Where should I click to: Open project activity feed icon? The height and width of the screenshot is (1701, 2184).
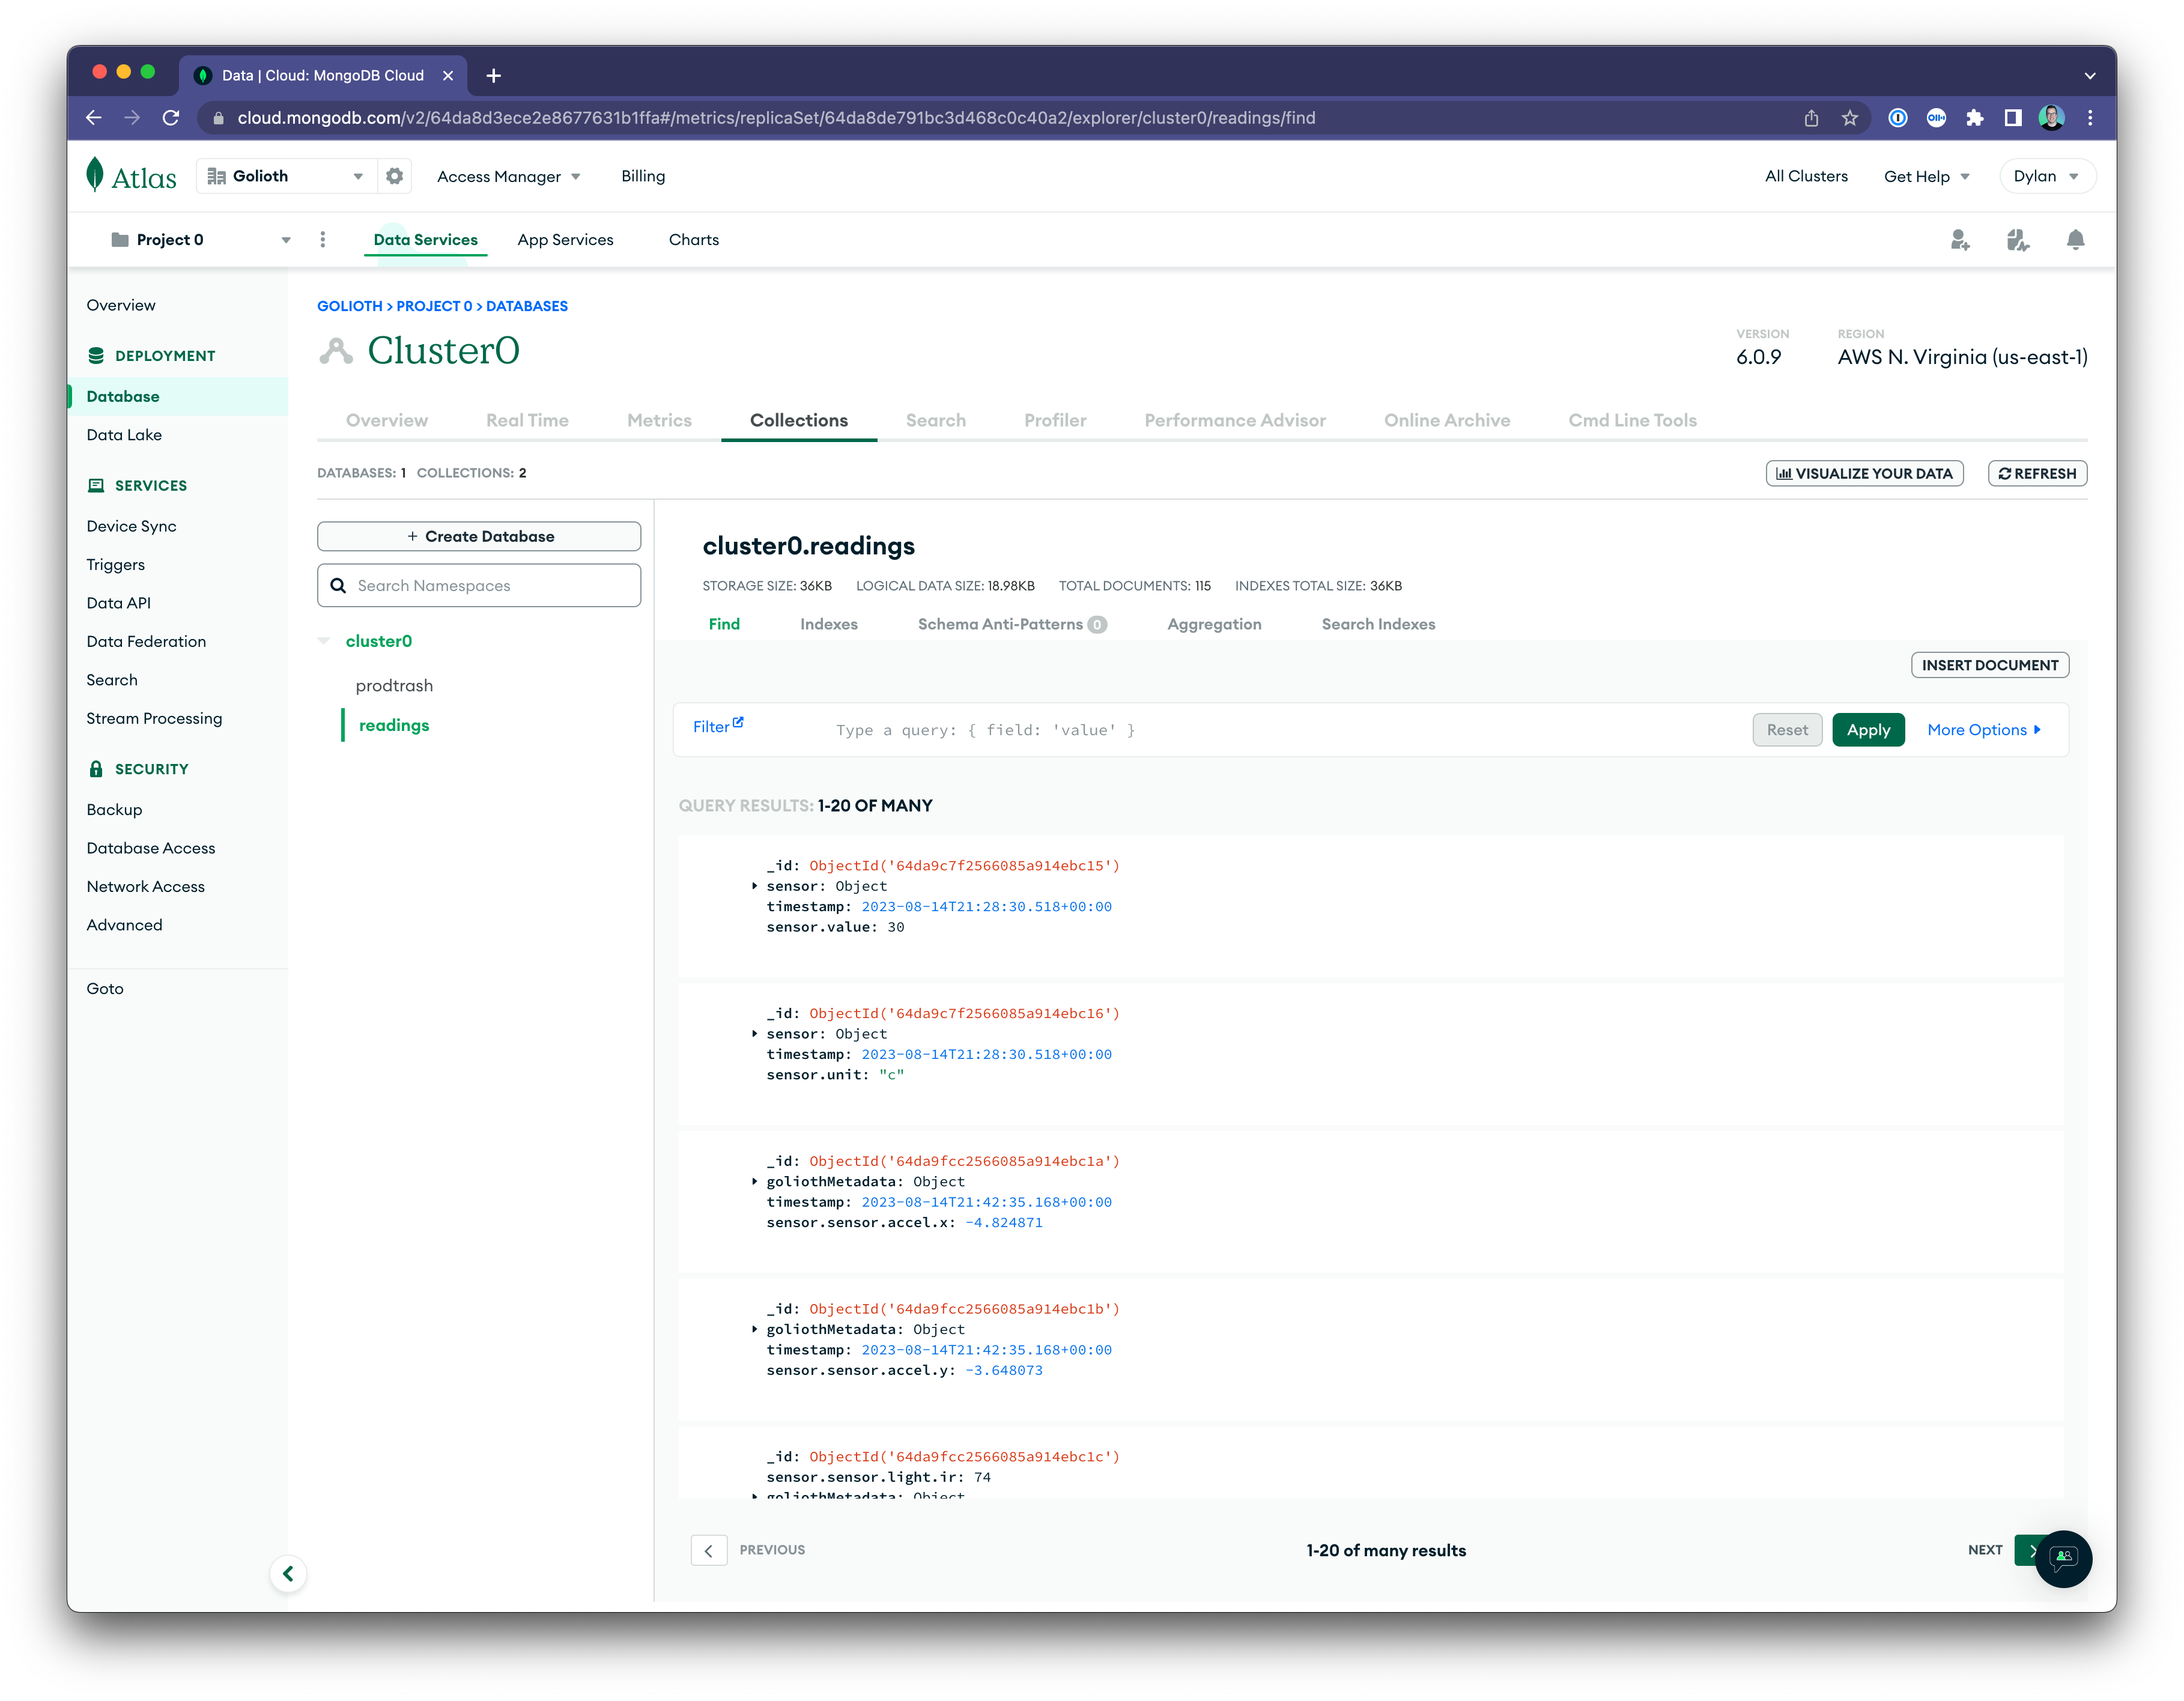click(2017, 240)
